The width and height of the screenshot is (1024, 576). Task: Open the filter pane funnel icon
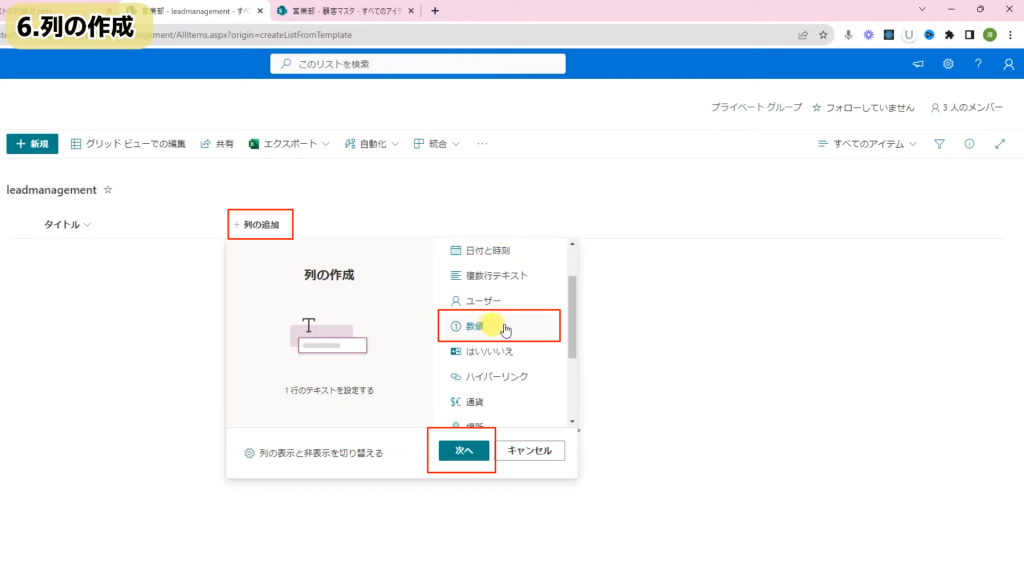(939, 144)
